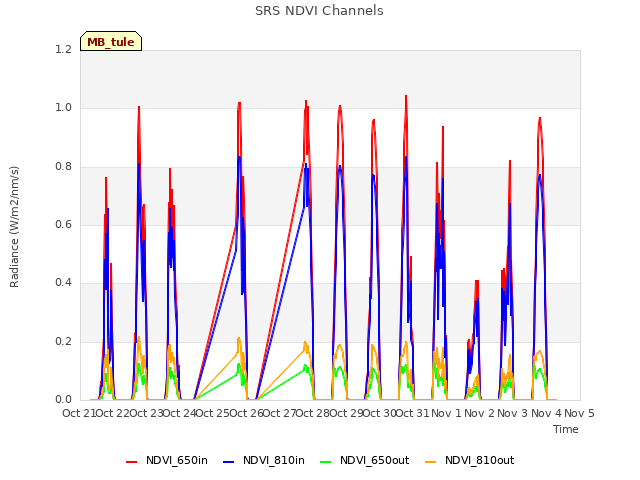The width and height of the screenshot is (640, 480).
Task: Click the red peak on Nov 4
Action: (x=540, y=119)
